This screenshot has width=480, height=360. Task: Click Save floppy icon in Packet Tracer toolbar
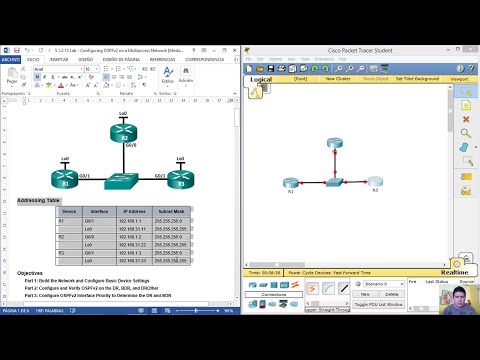coord(271,69)
